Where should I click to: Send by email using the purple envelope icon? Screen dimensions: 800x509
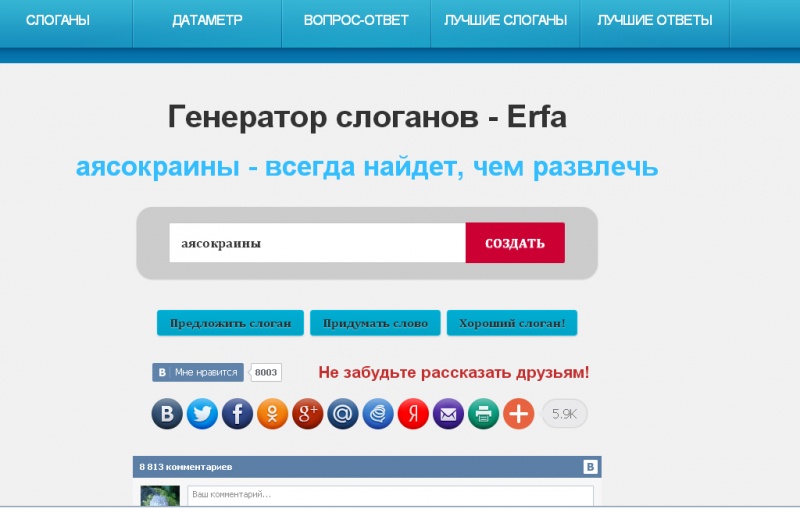[448, 414]
